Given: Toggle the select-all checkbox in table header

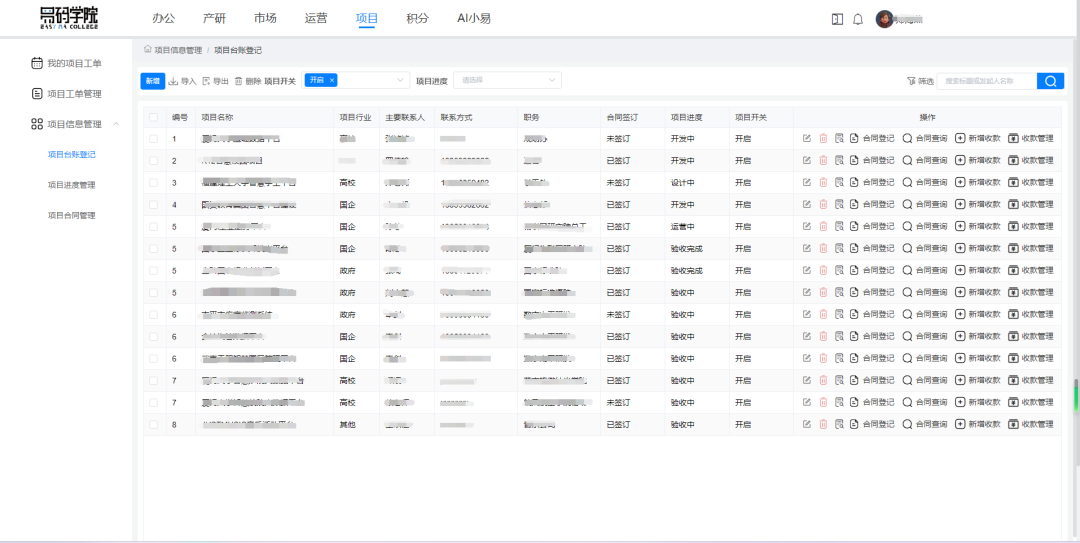Looking at the screenshot, I should 153,117.
